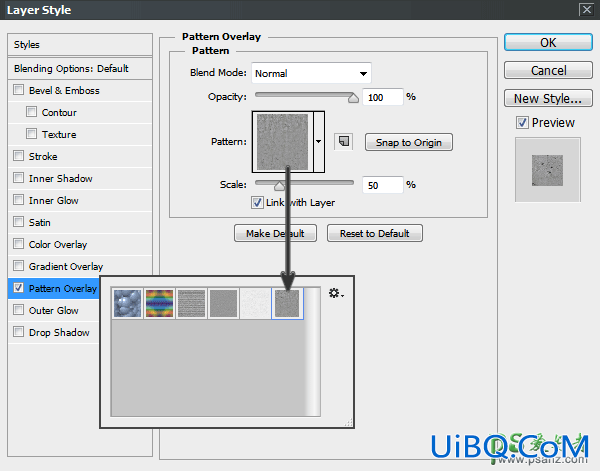Select the Stroke style entry
Screen dimensions: 600x471
(x=43, y=156)
